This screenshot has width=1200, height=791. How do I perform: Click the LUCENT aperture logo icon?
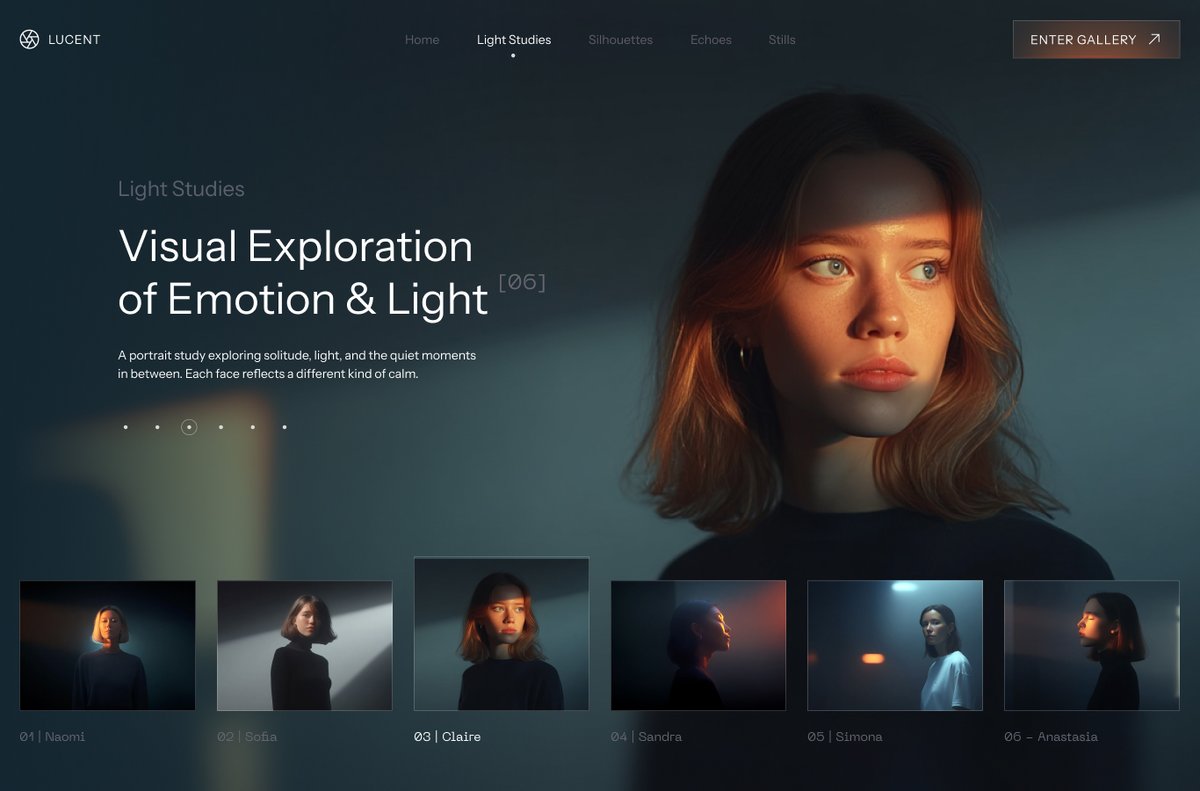click(30, 39)
